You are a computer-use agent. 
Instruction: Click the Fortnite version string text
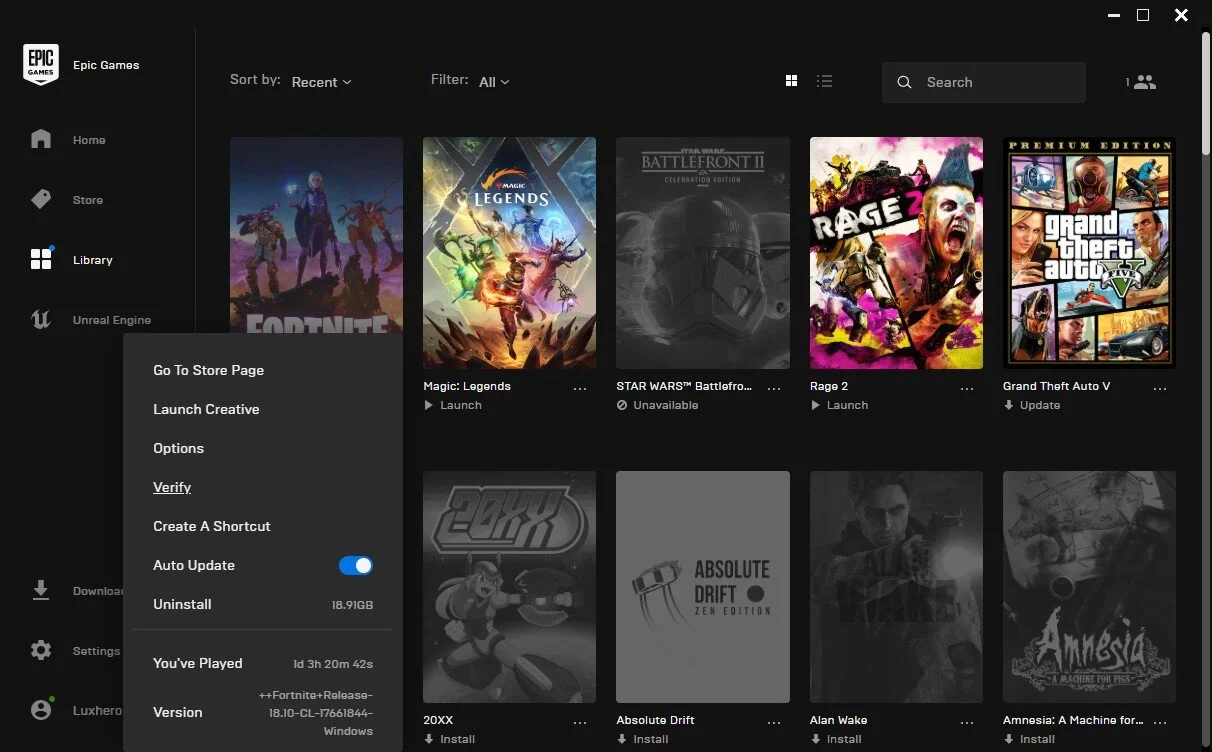pos(316,713)
